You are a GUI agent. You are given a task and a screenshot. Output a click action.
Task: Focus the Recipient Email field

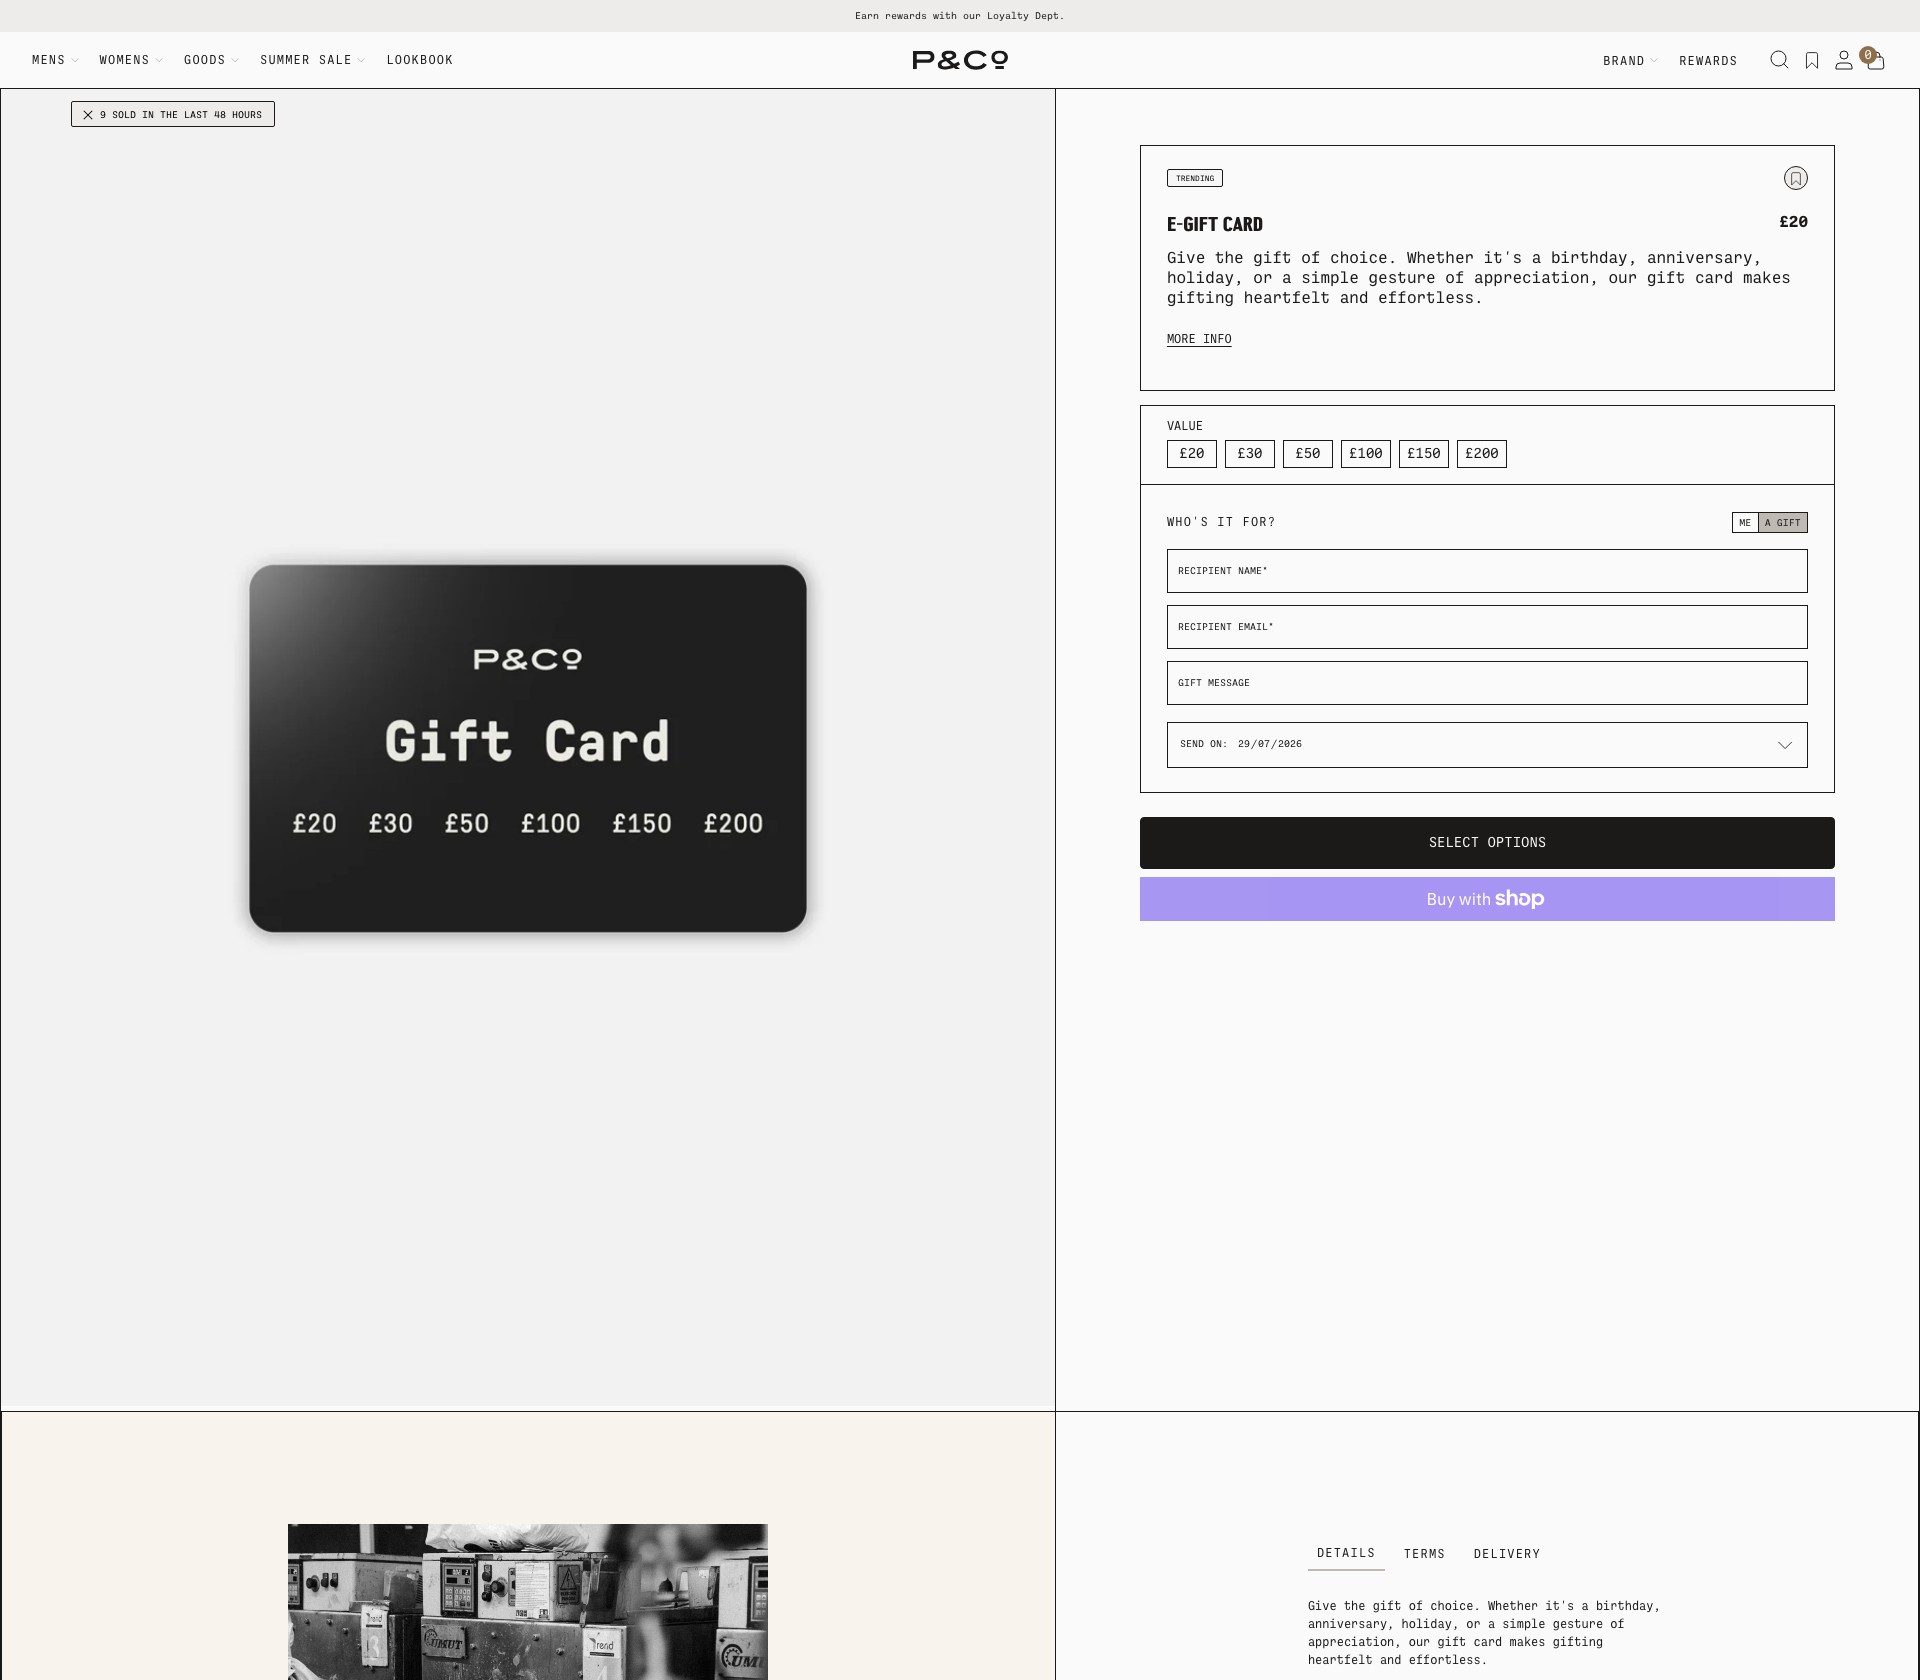click(1487, 627)
